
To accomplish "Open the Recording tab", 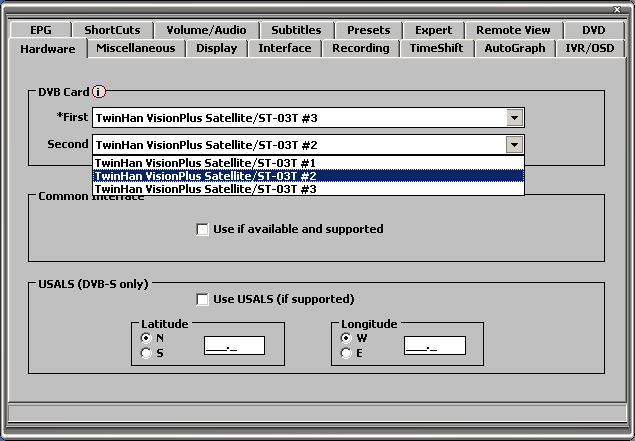I will 360,48.
